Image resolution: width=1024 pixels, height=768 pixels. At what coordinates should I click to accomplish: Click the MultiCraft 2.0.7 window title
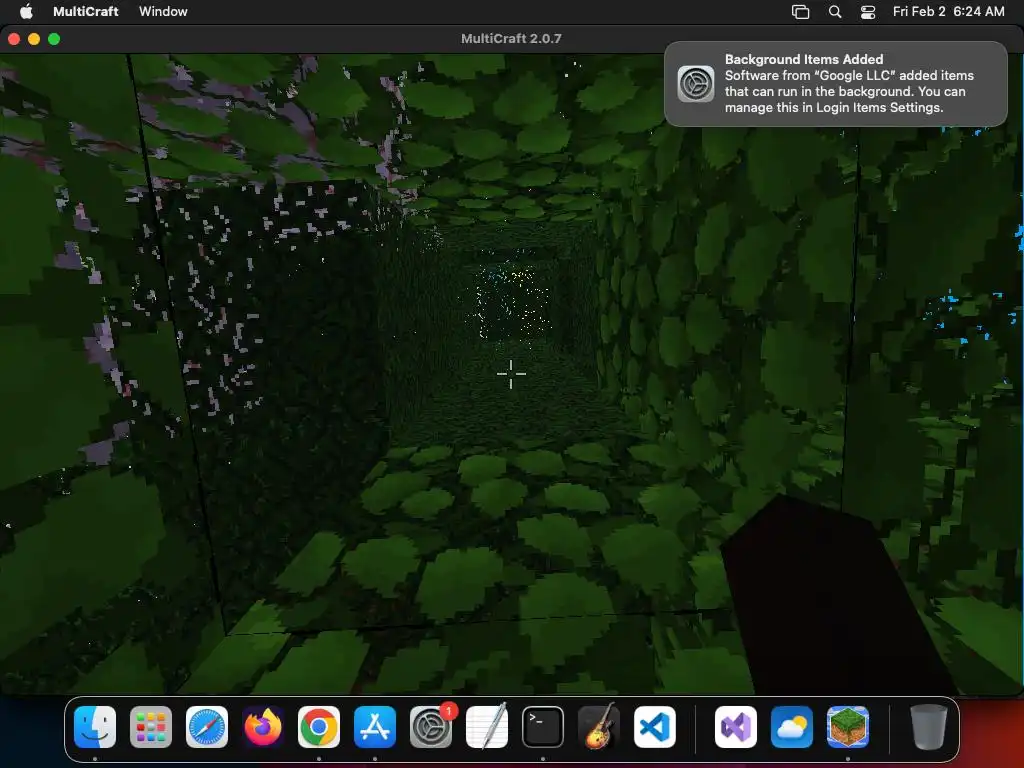[511, 39]
